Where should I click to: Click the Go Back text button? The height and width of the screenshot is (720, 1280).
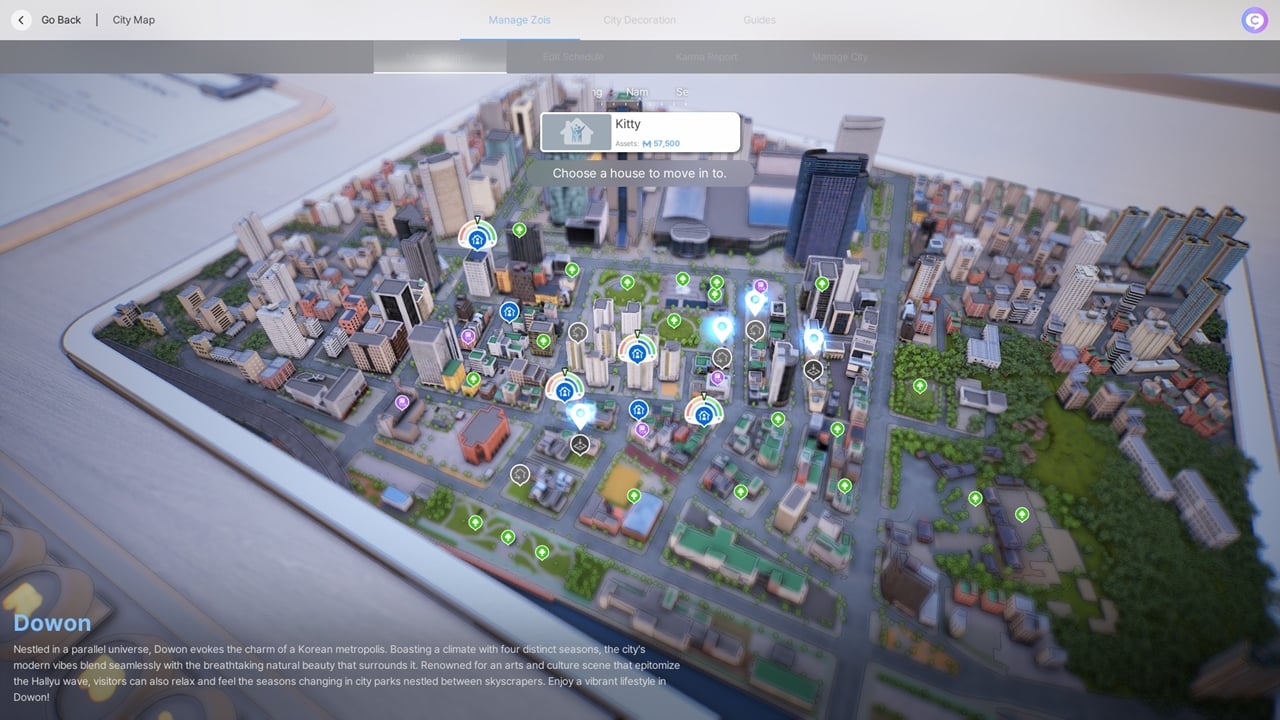[61, 20]
